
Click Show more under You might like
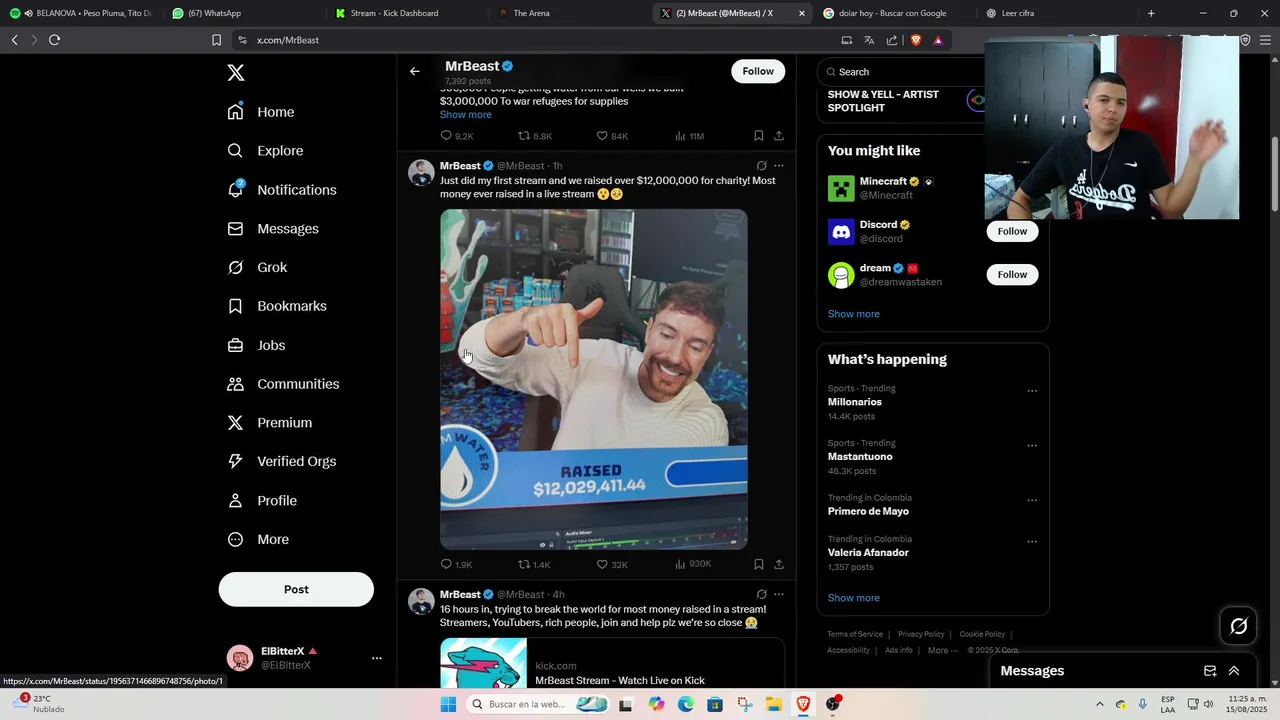point(854,314)
